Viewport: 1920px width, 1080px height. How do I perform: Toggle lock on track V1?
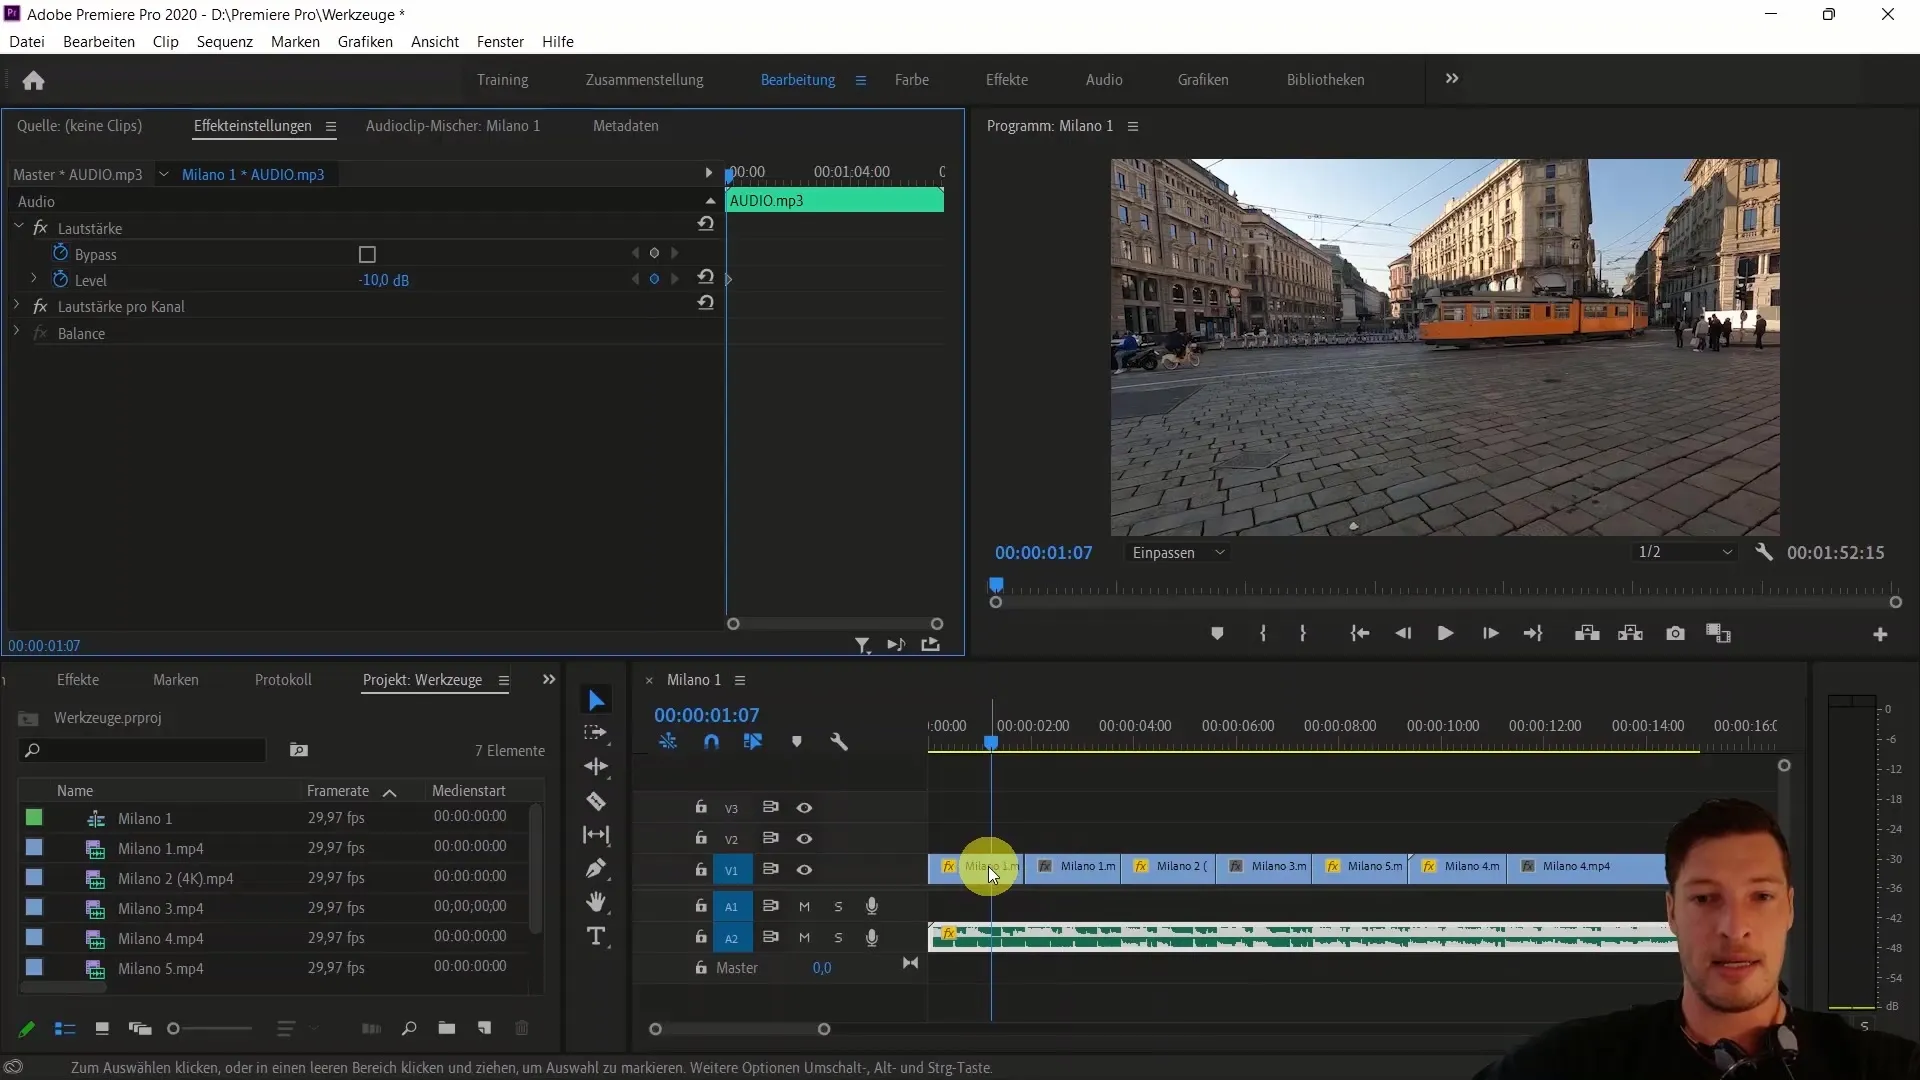coord(701,869)
